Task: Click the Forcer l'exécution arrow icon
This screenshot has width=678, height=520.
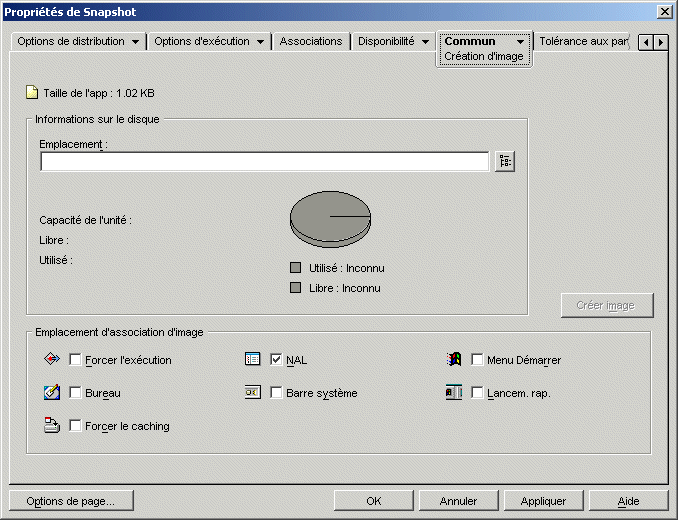Action: (52, 359)
